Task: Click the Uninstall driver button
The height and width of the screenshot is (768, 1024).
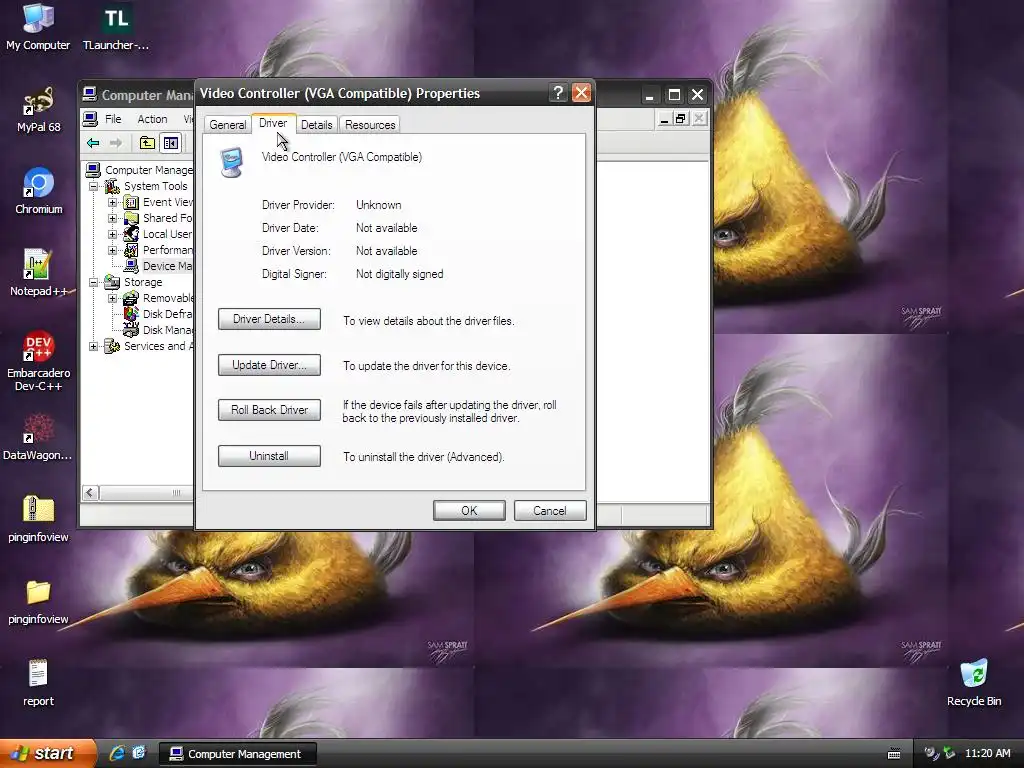Action: [269, 456]
